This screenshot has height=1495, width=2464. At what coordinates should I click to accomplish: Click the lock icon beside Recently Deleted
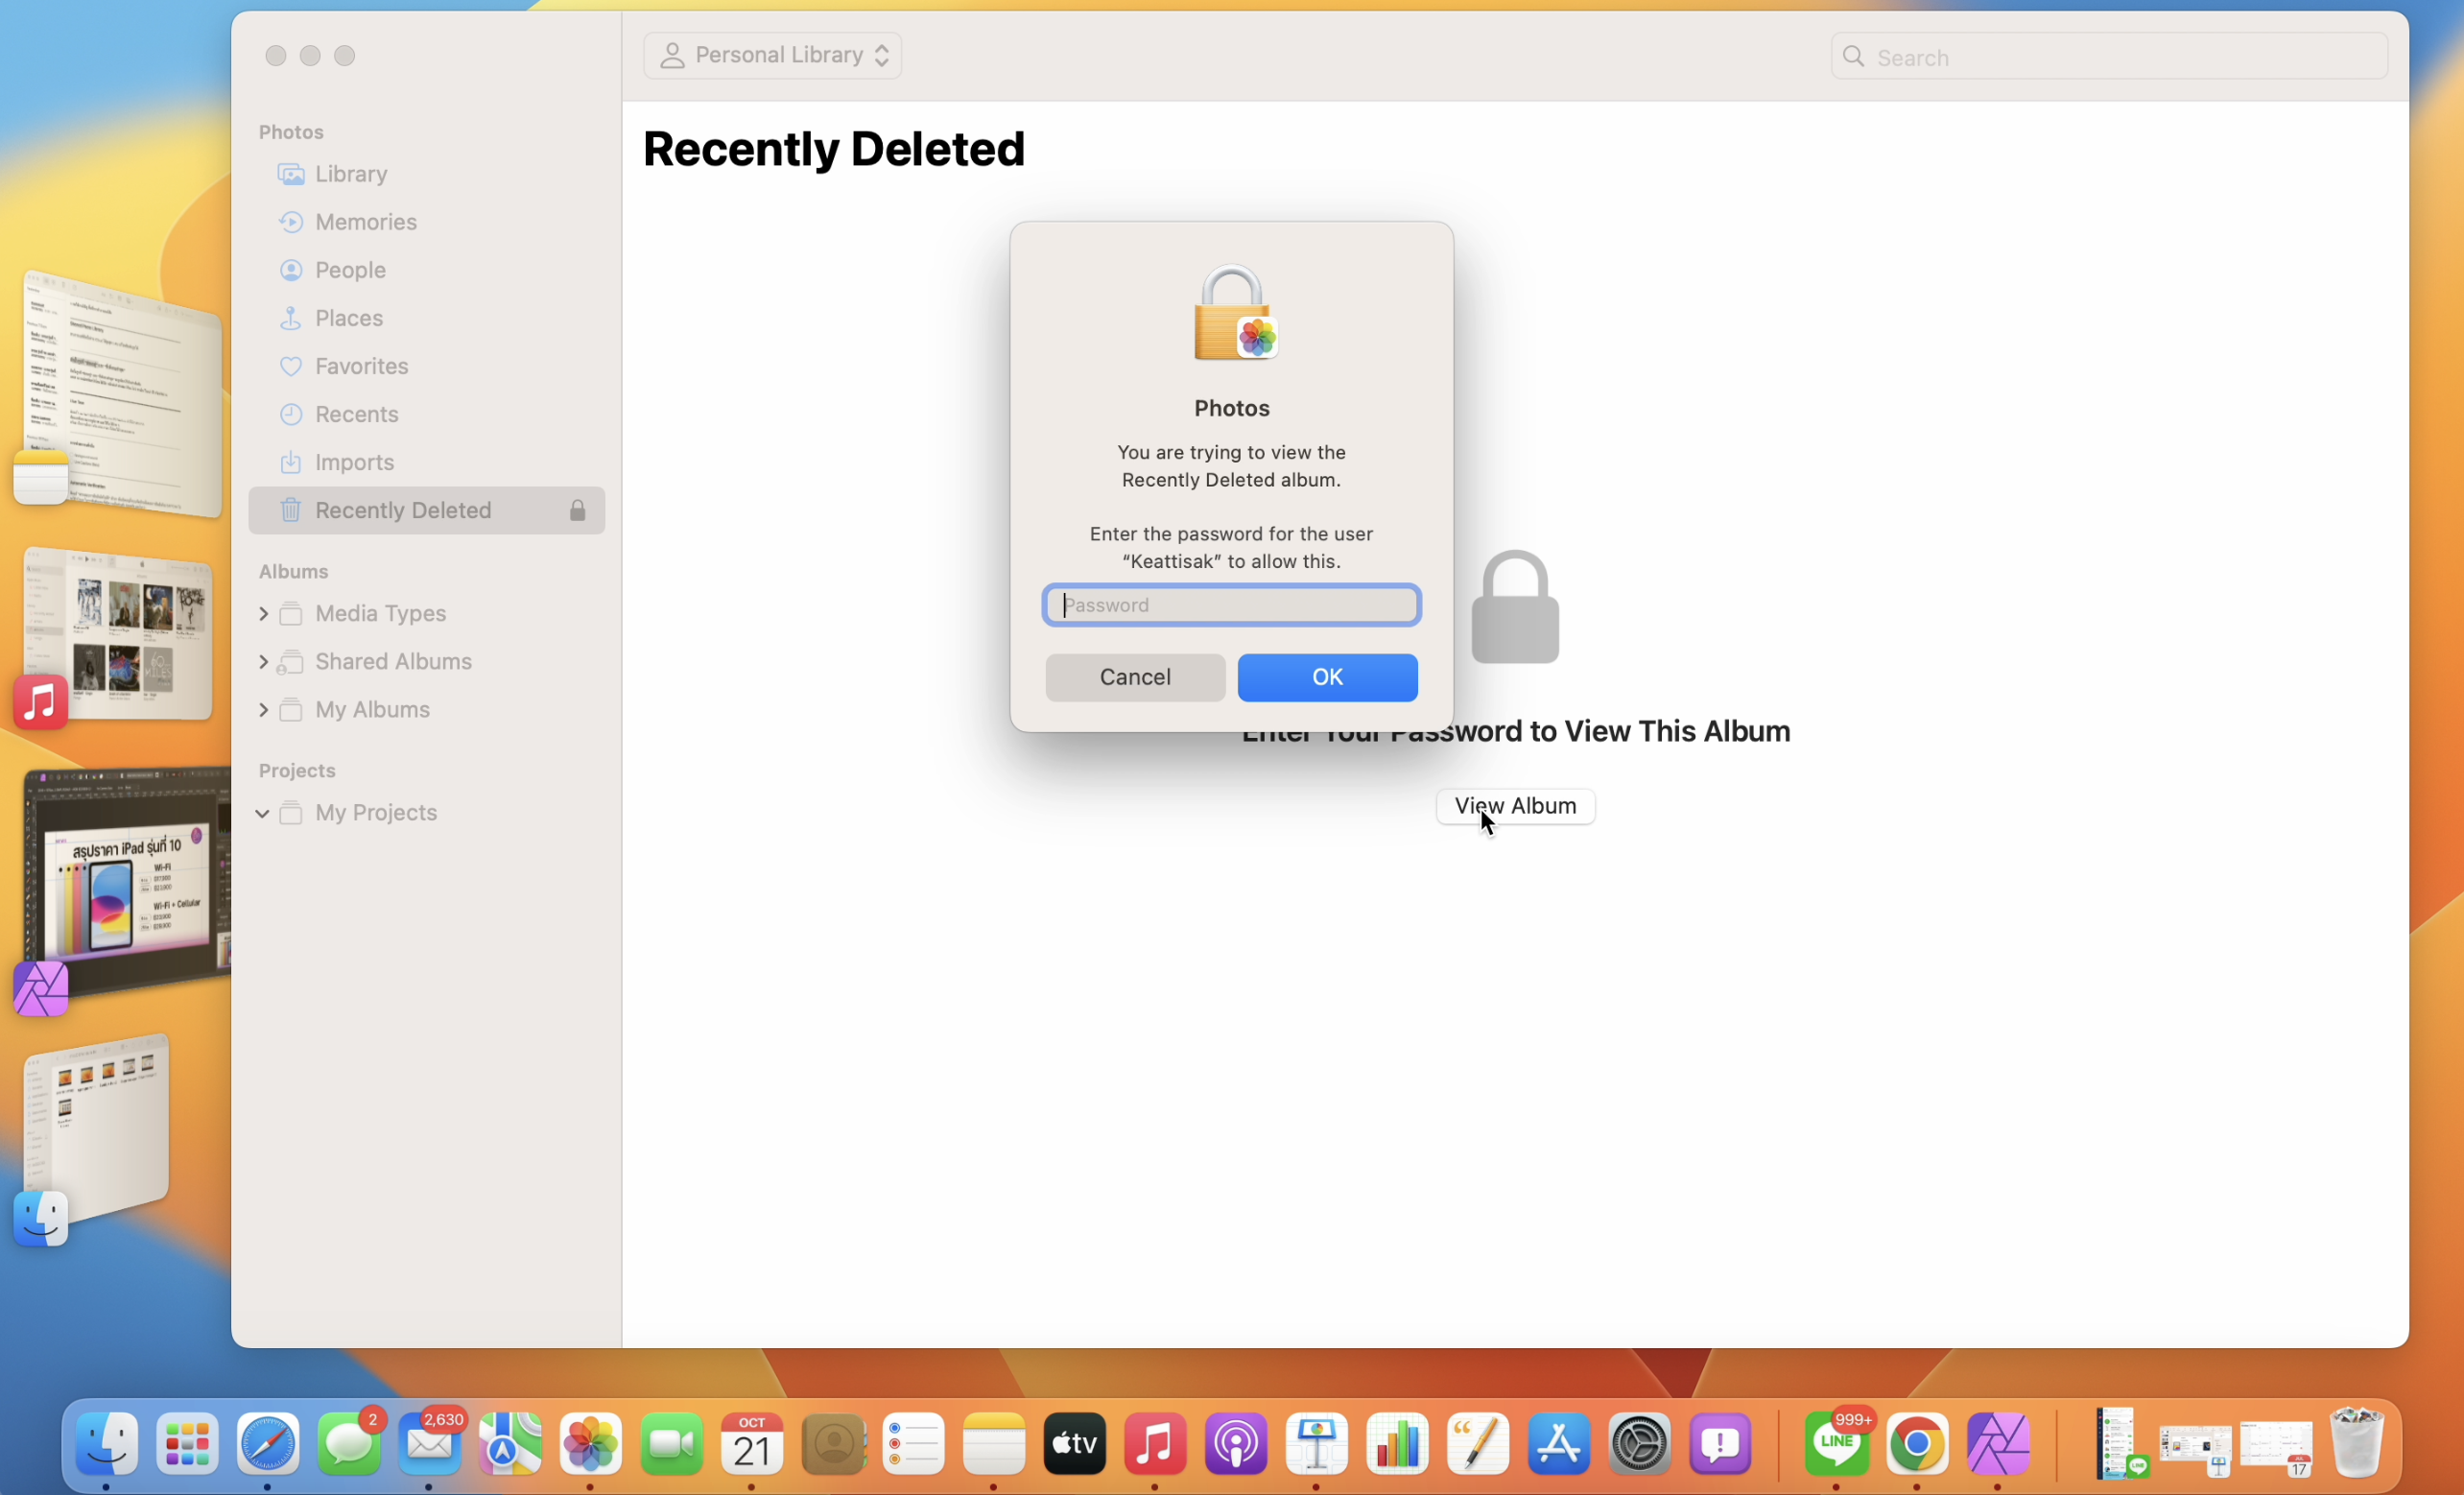tap(577, 511)
